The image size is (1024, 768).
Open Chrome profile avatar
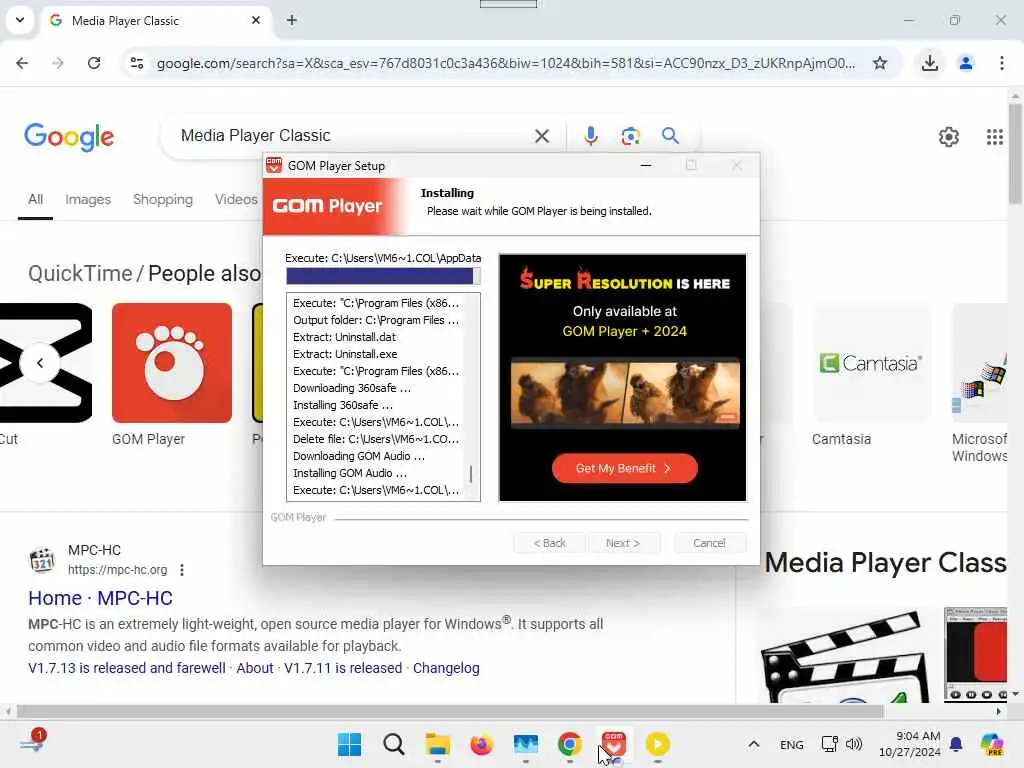[966, 63]
